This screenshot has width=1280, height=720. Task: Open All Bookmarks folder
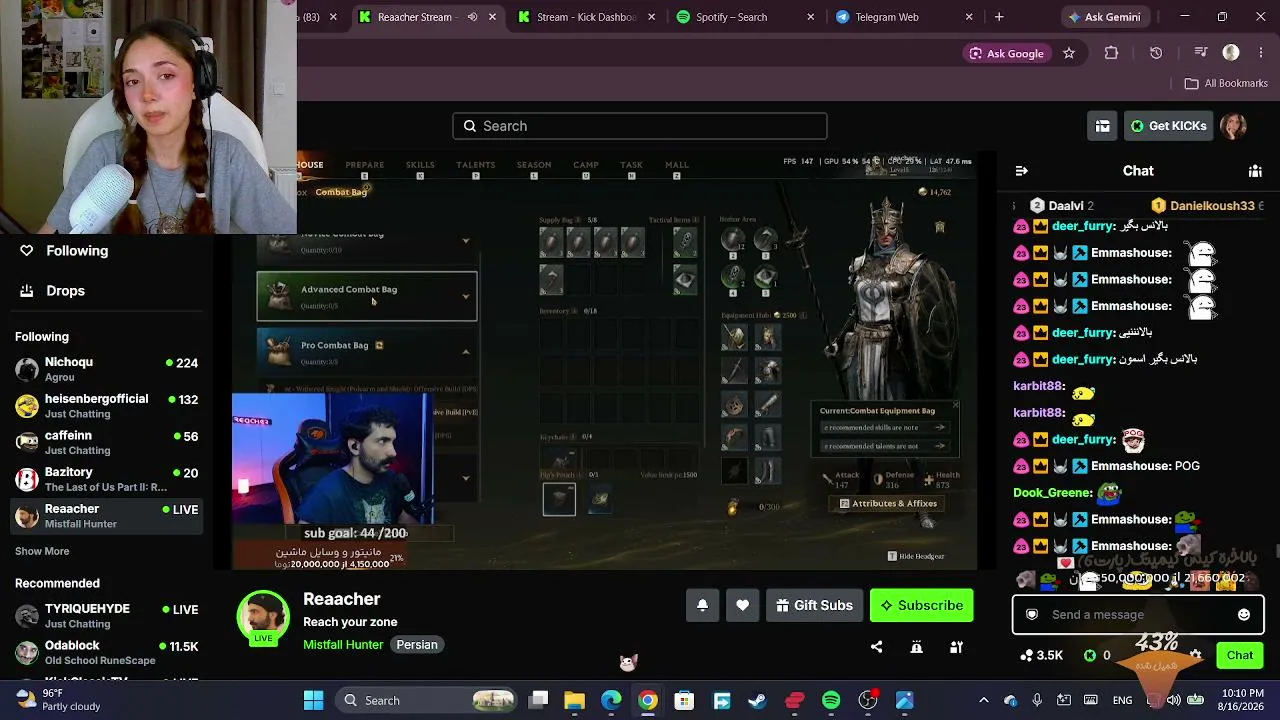1226,83
